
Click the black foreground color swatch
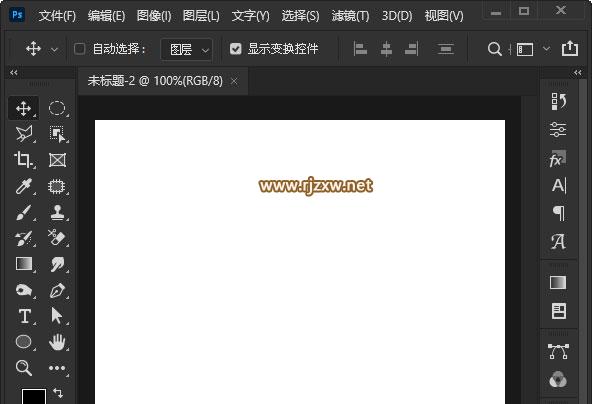point(34,396)
